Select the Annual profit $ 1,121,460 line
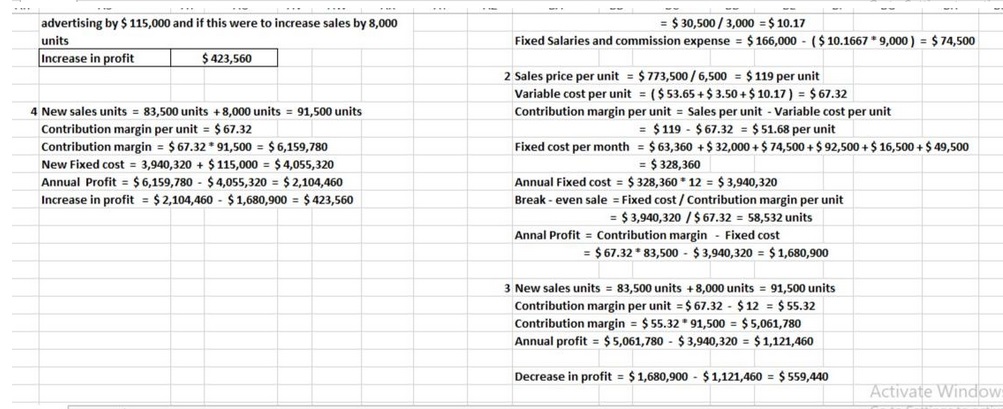The width and height of the screenshot is (1003, 409). coord(663,341)
